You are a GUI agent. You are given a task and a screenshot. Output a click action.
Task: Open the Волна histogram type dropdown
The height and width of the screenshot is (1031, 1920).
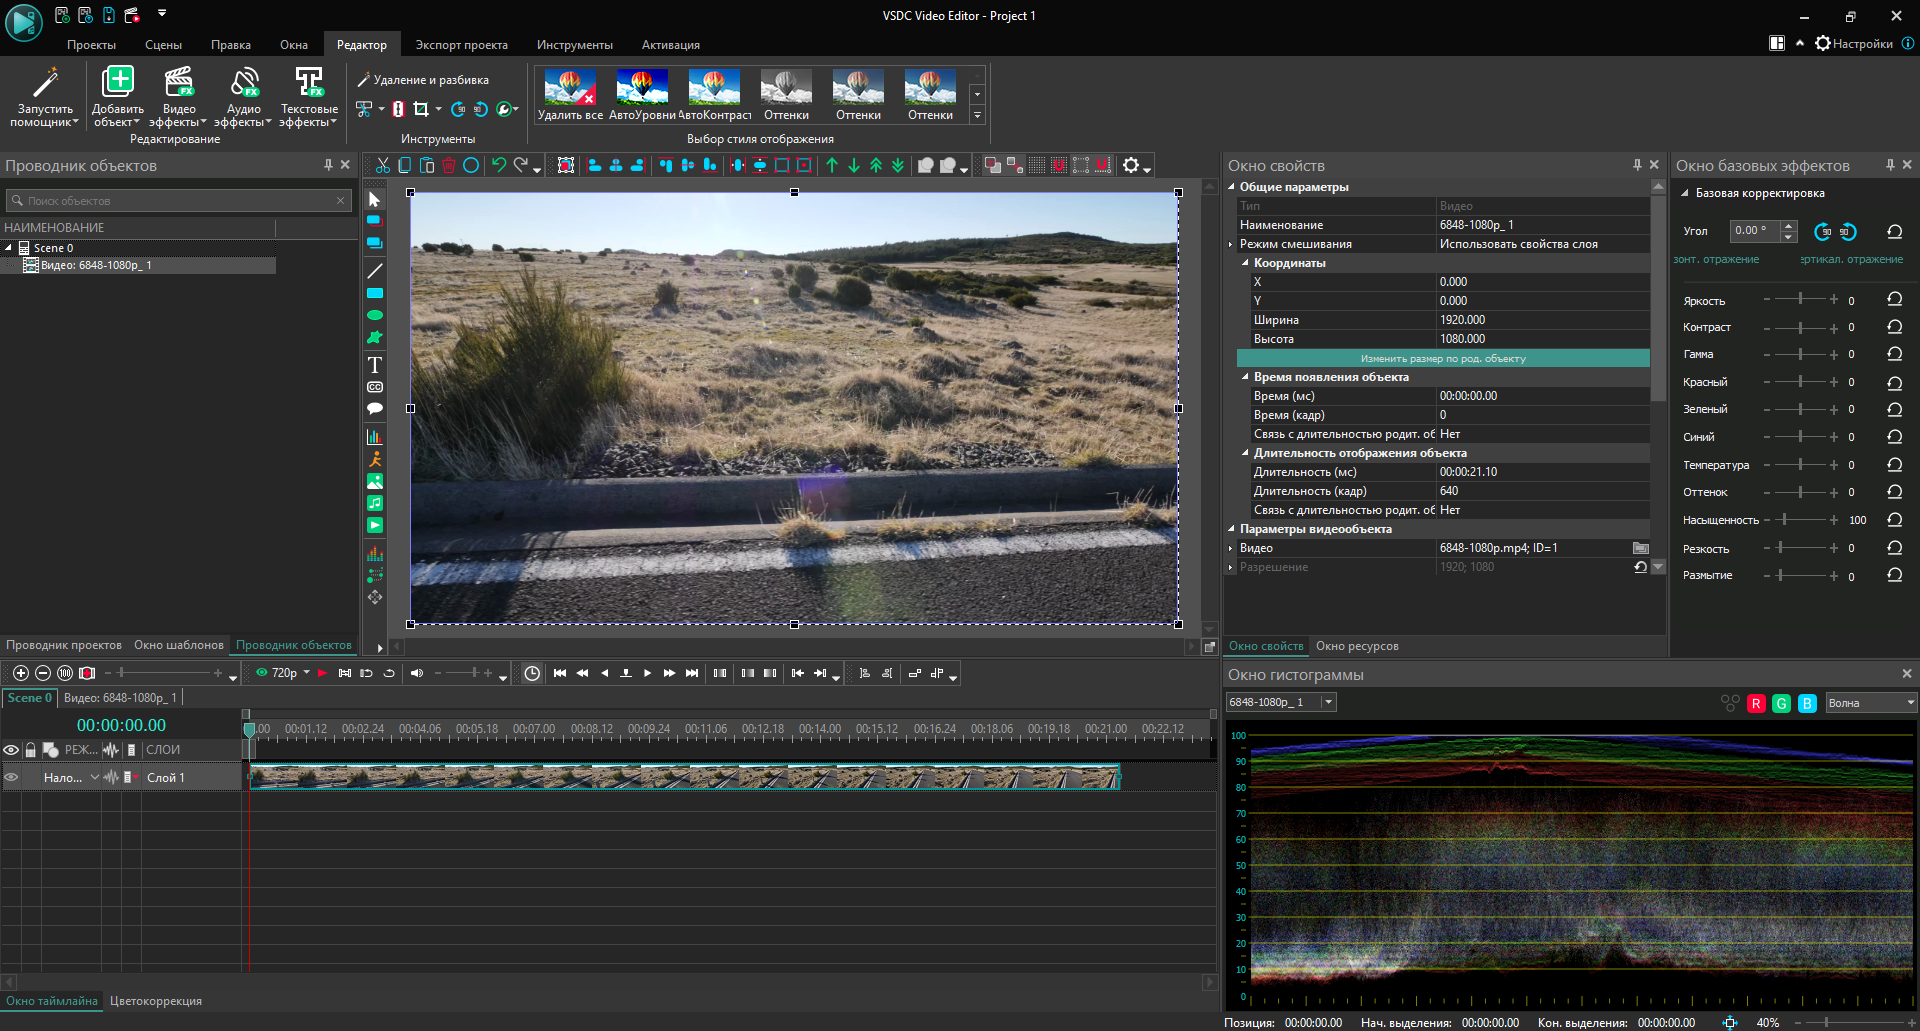click(1871, 703)
